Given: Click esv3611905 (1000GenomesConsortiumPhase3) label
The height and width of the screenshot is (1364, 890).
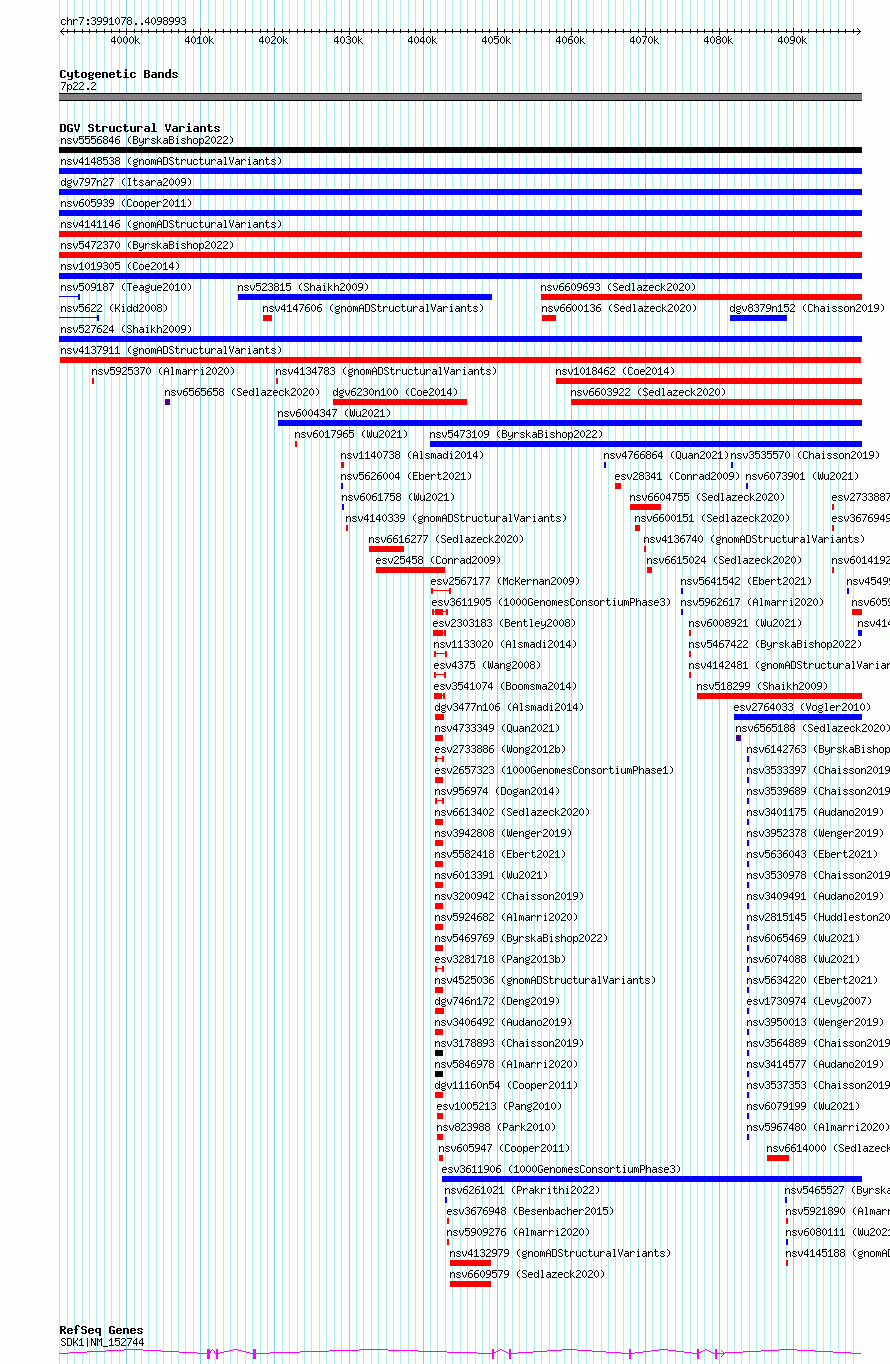Looking at the screenshot, I should (552, 603).
